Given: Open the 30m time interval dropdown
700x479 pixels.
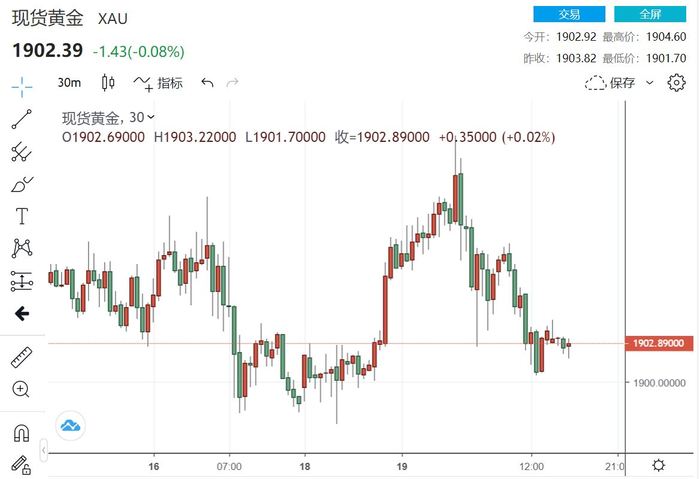Looking at the screenshot, I should pos(69,83).
